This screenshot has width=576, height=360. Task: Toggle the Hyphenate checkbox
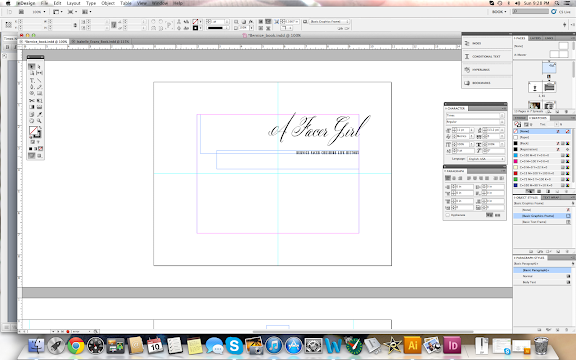tap(448, 215)
